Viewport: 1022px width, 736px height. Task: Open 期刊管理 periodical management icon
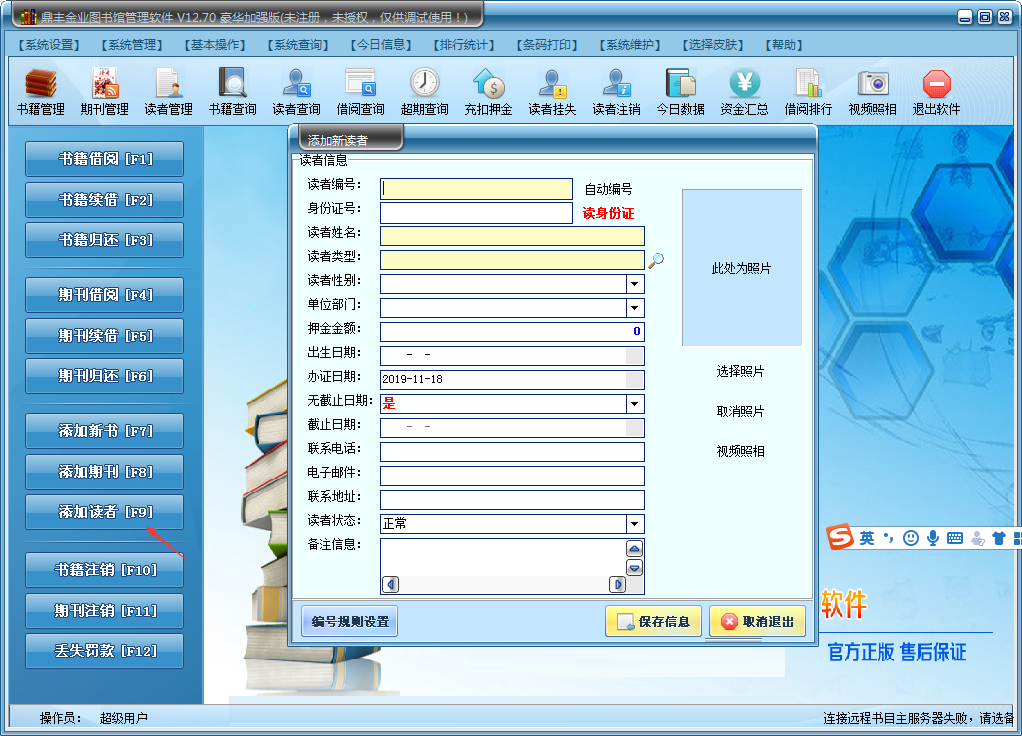click(x=104, y=83)
